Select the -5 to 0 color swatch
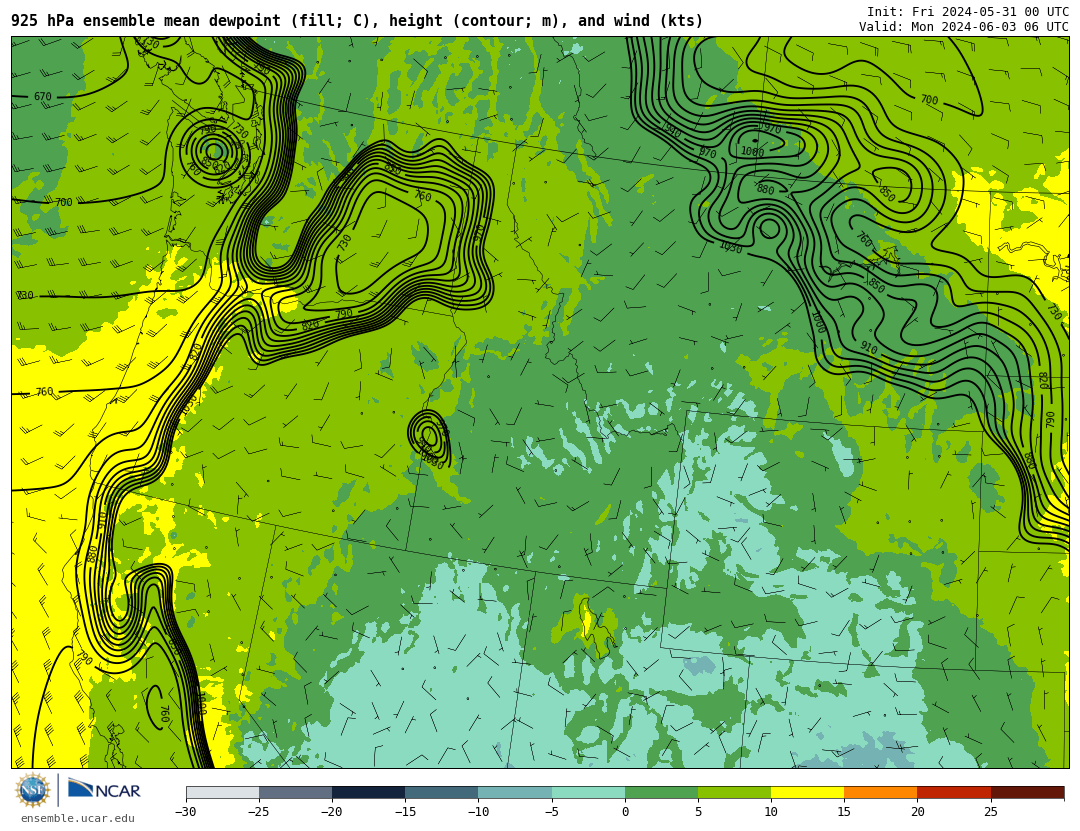Screen dimensions: 1080x831 coord(588,792)
